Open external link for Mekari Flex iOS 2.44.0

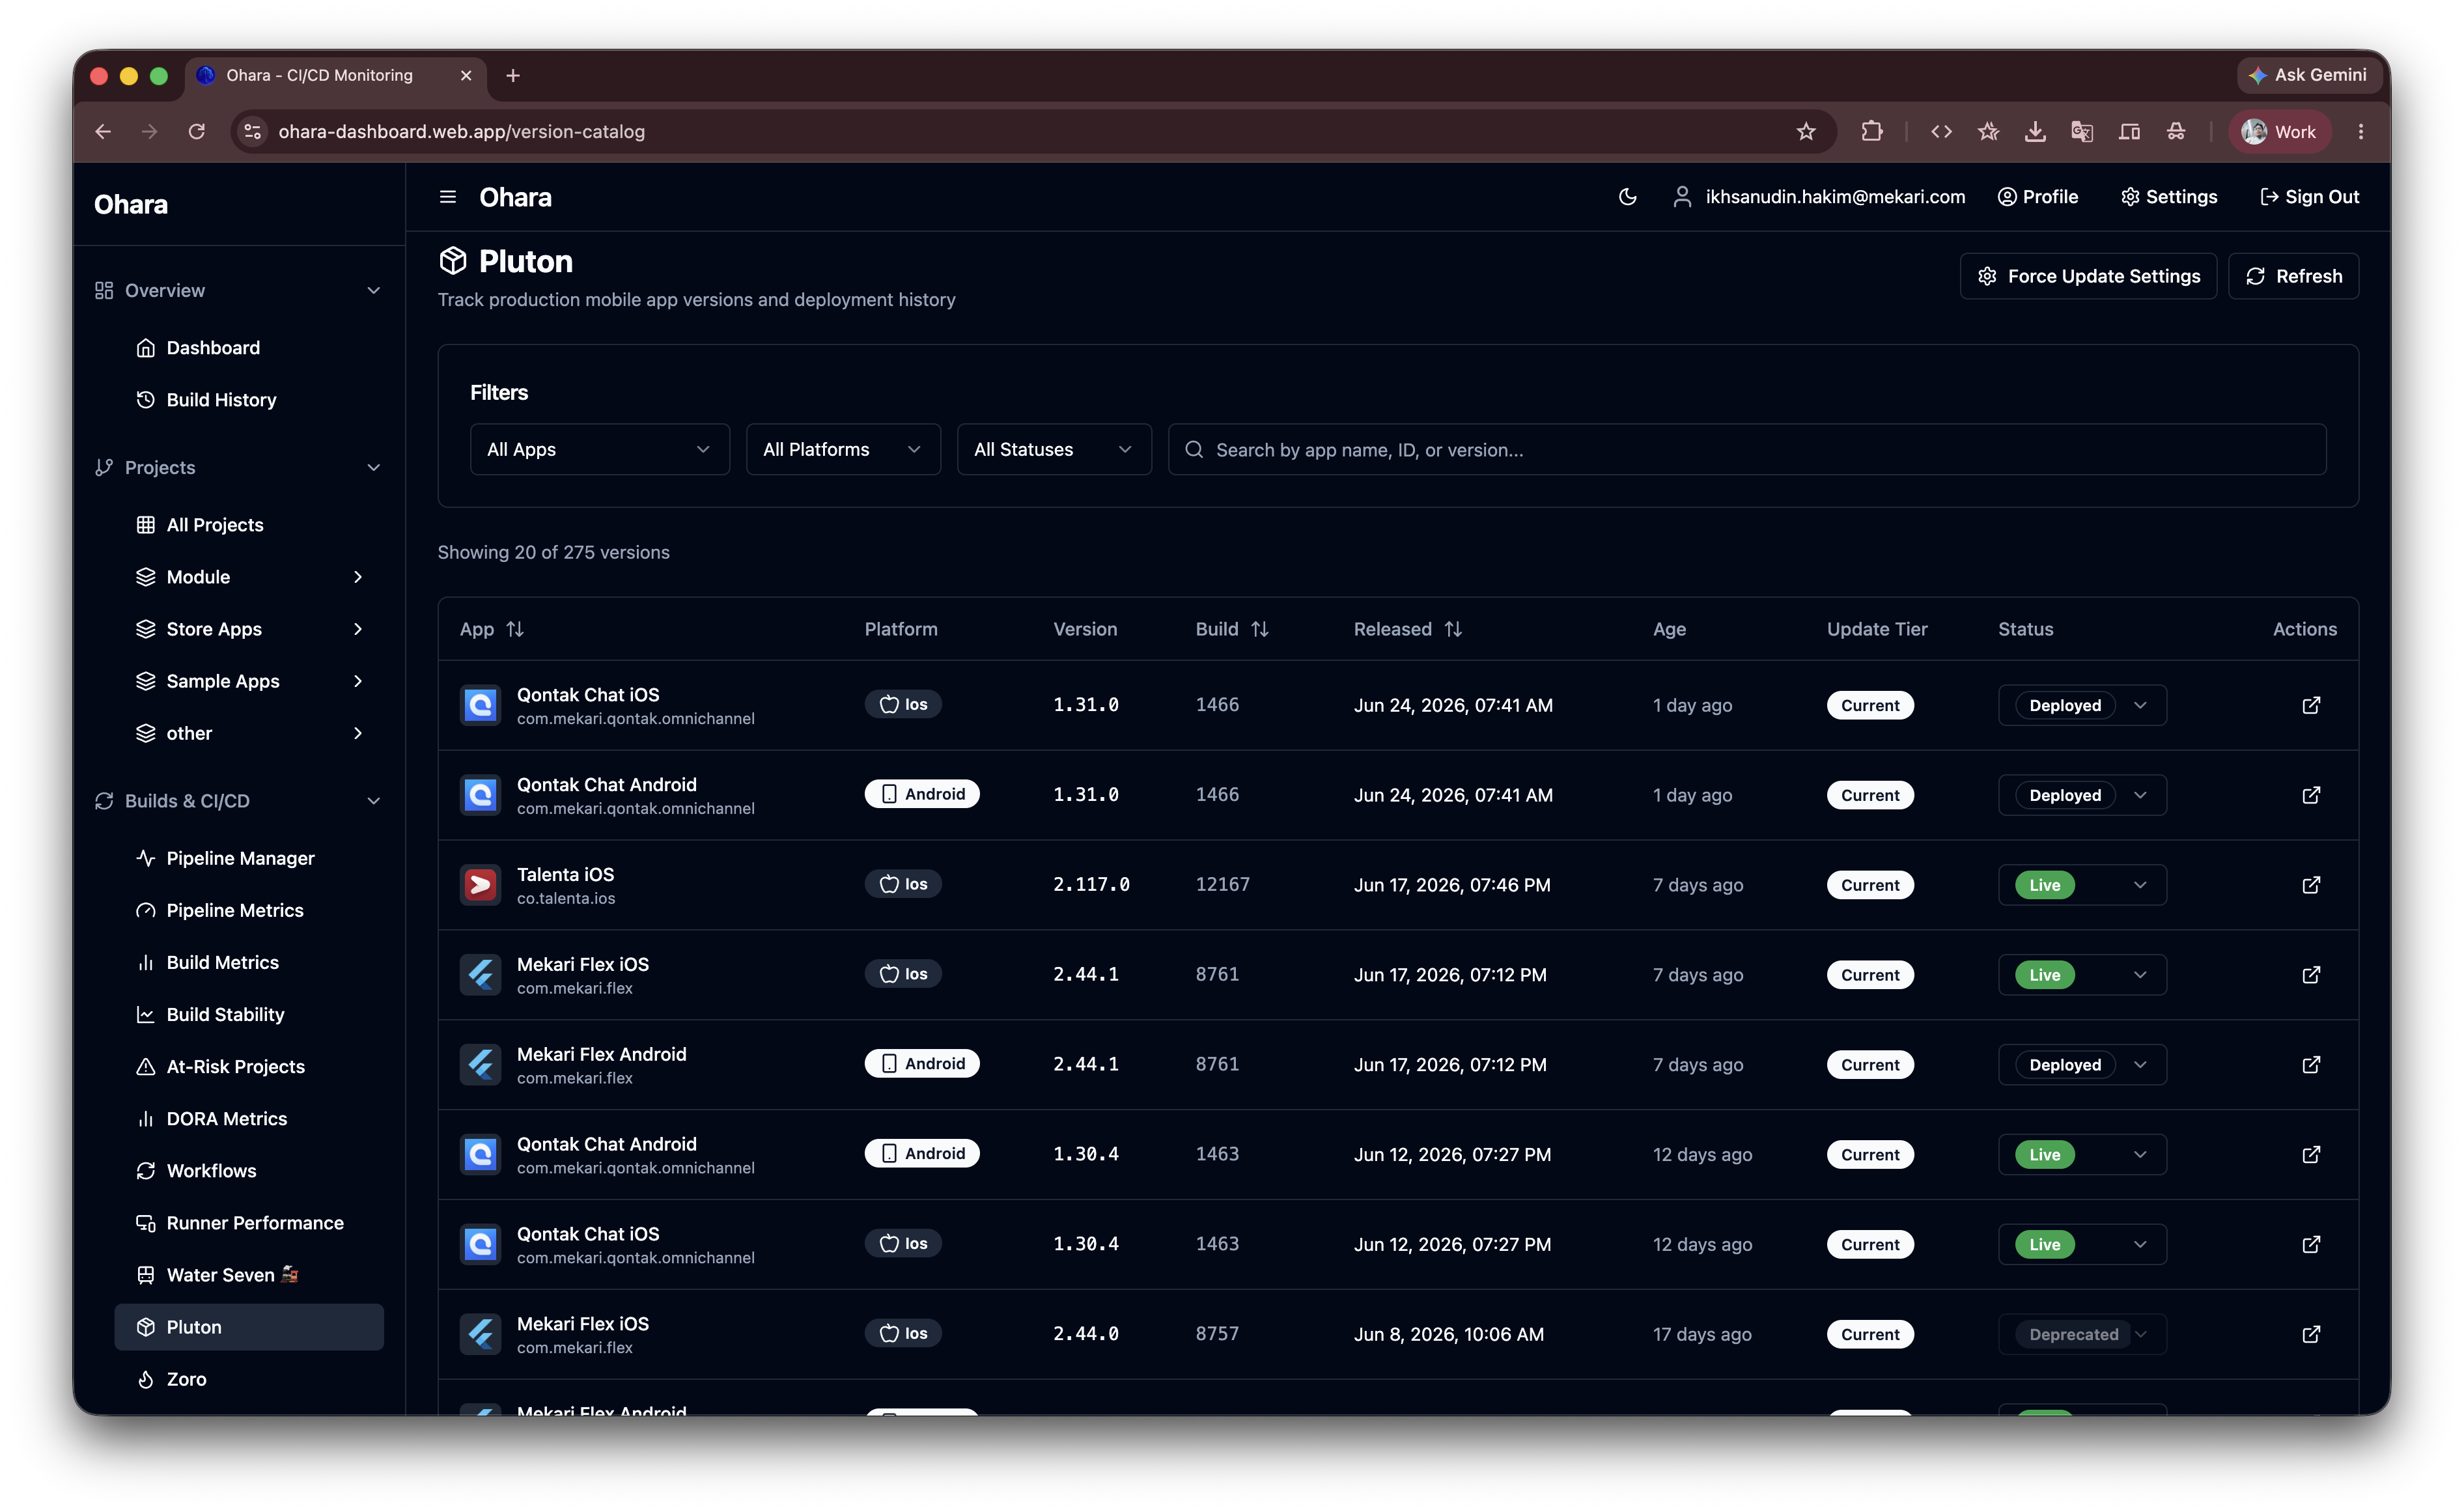pyautogui.click(x=2310, y=1334)
